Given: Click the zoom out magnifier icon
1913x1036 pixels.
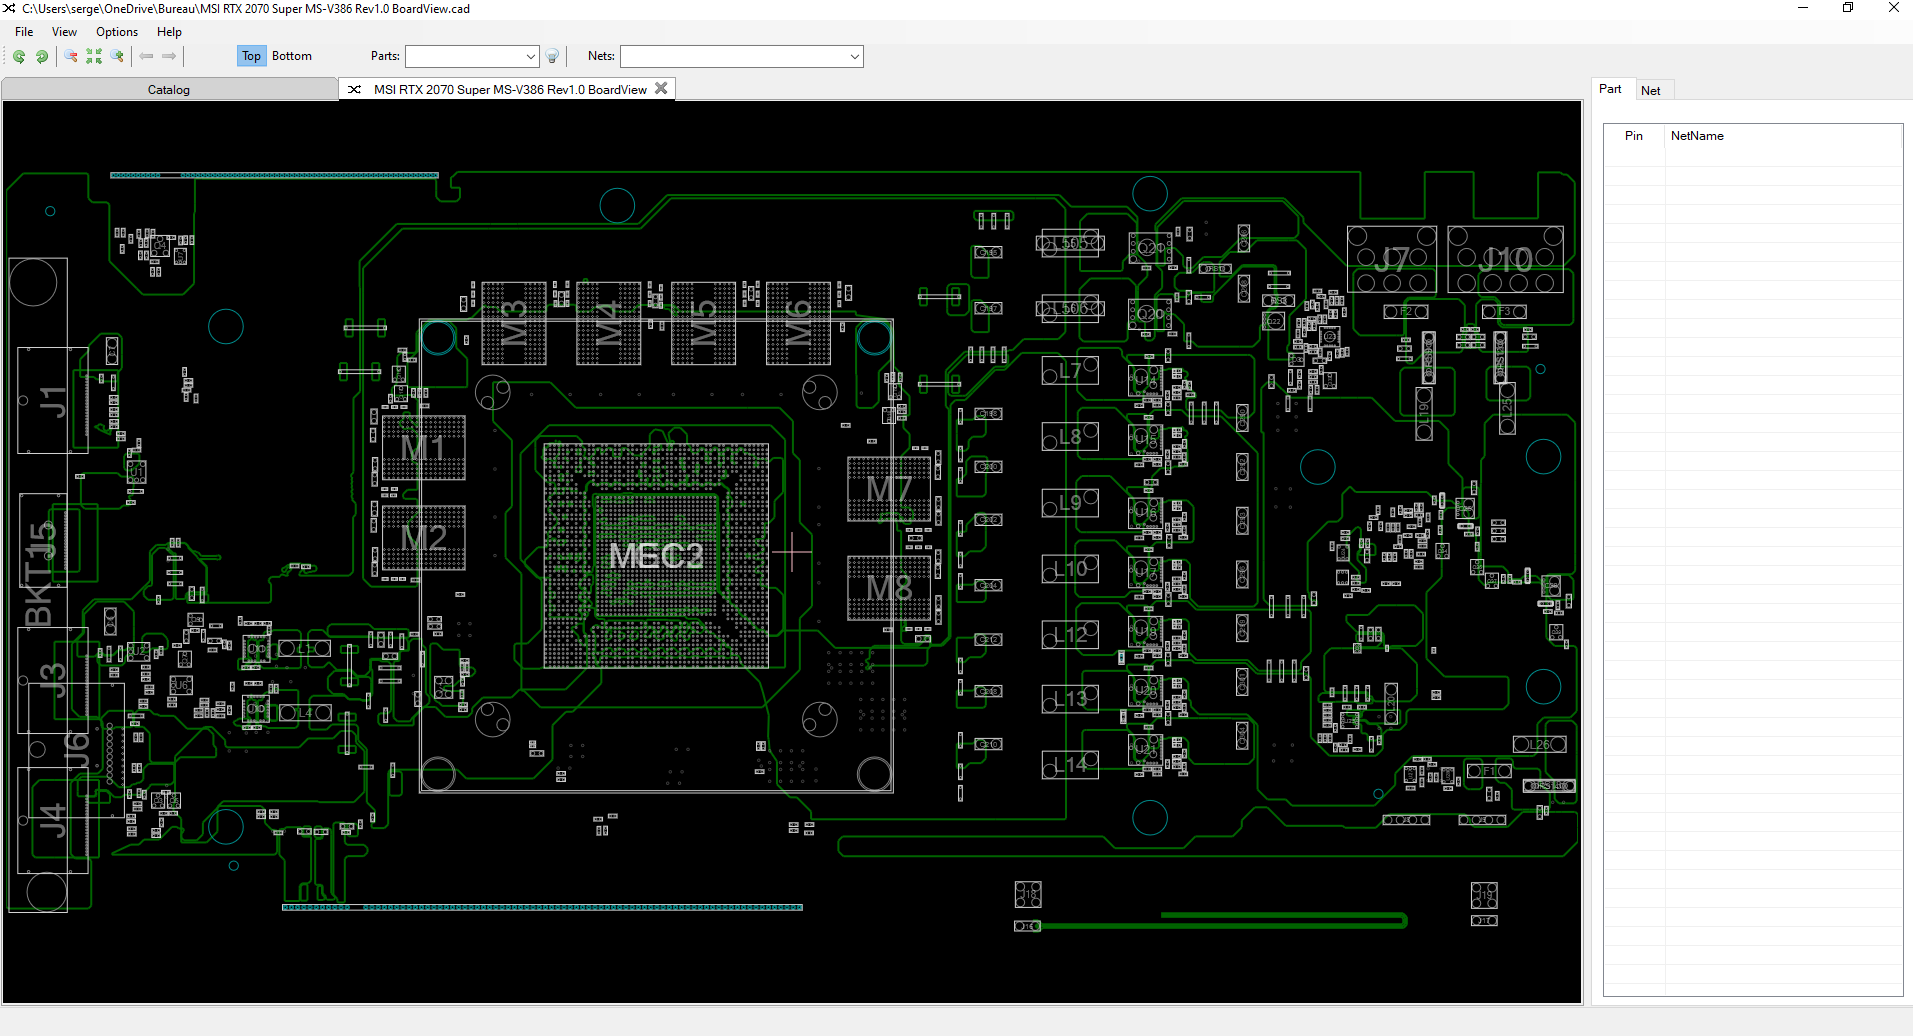Looking at the screenshot, I should [x=71, y=57].
